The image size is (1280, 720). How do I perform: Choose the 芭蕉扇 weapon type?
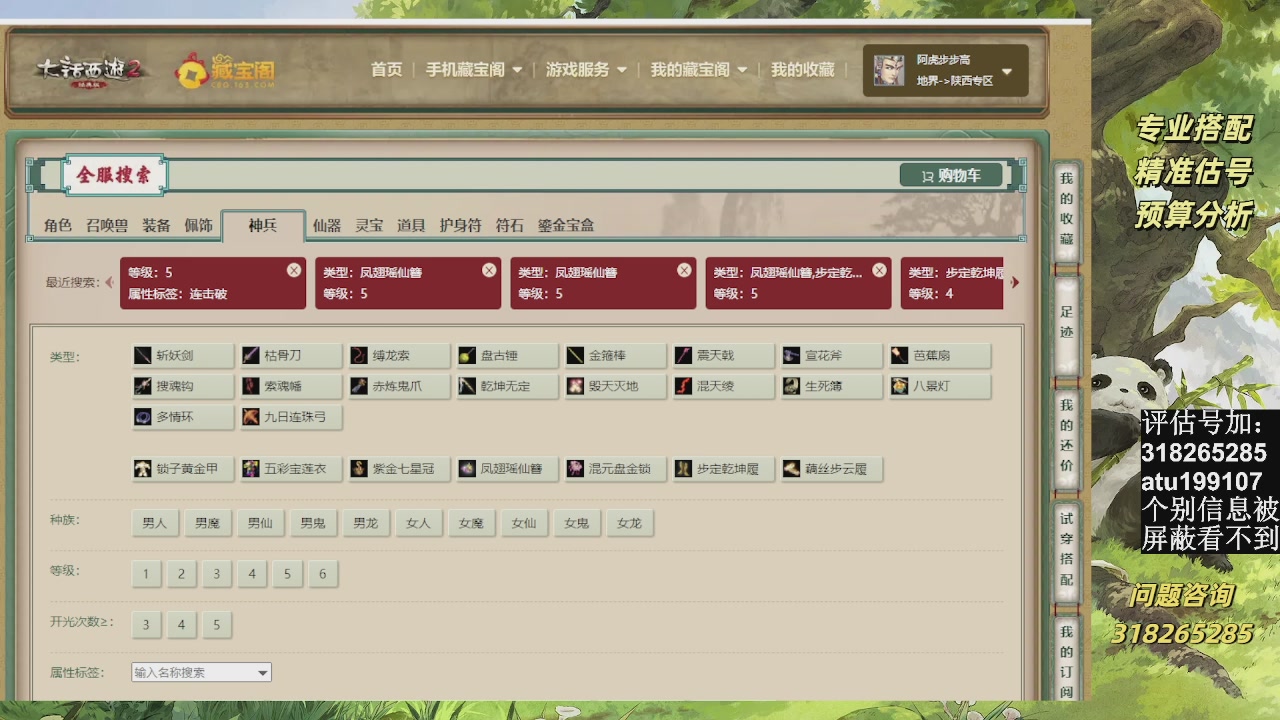939,356
